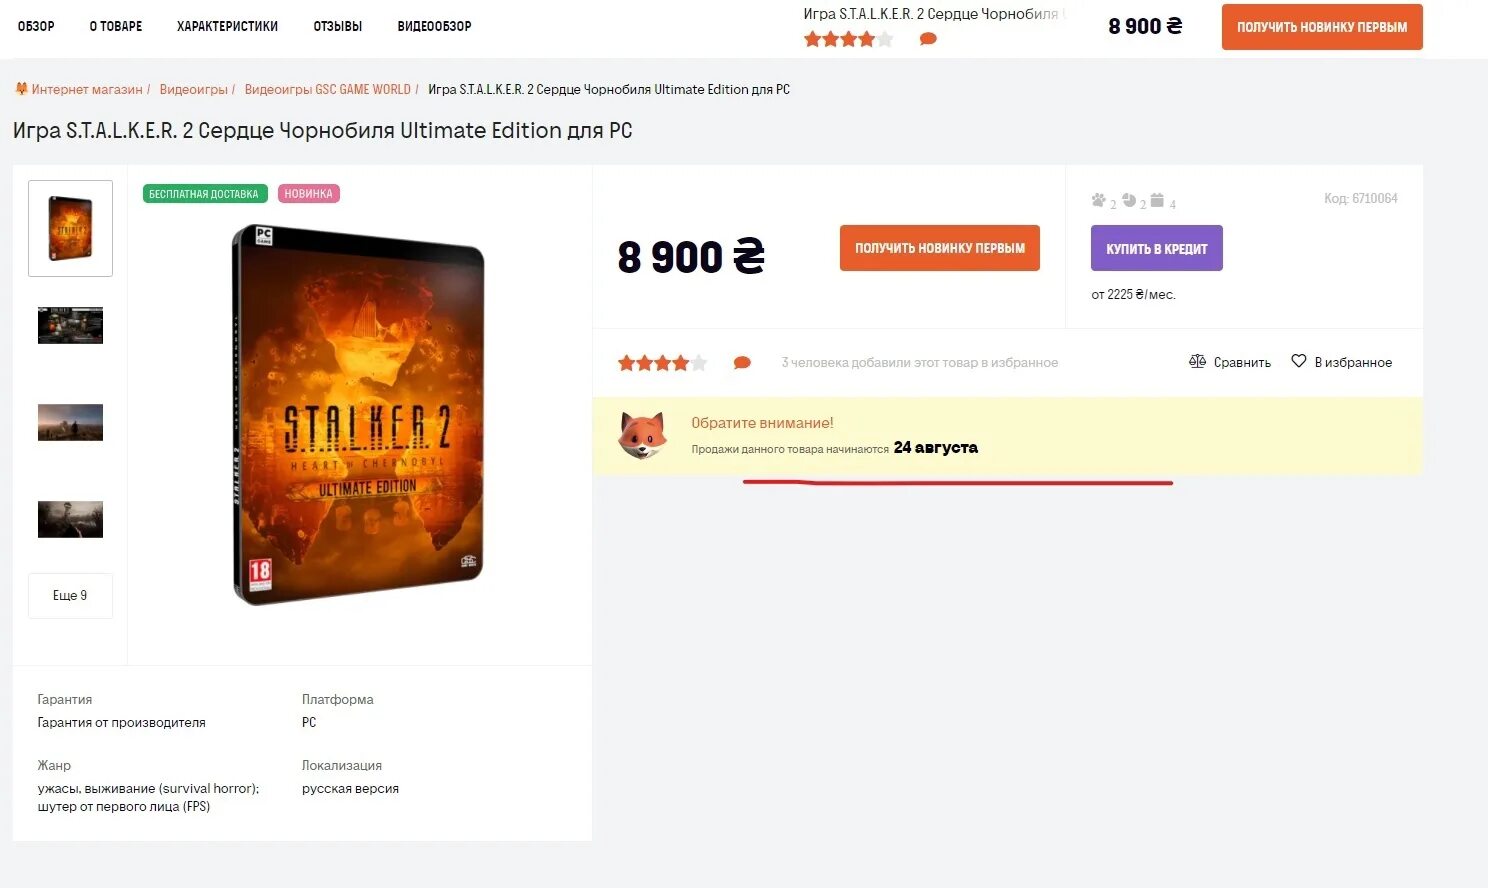Add to favorites via the heart icon
This screenshot has width=1488, height=888.
pos(1298,361)
